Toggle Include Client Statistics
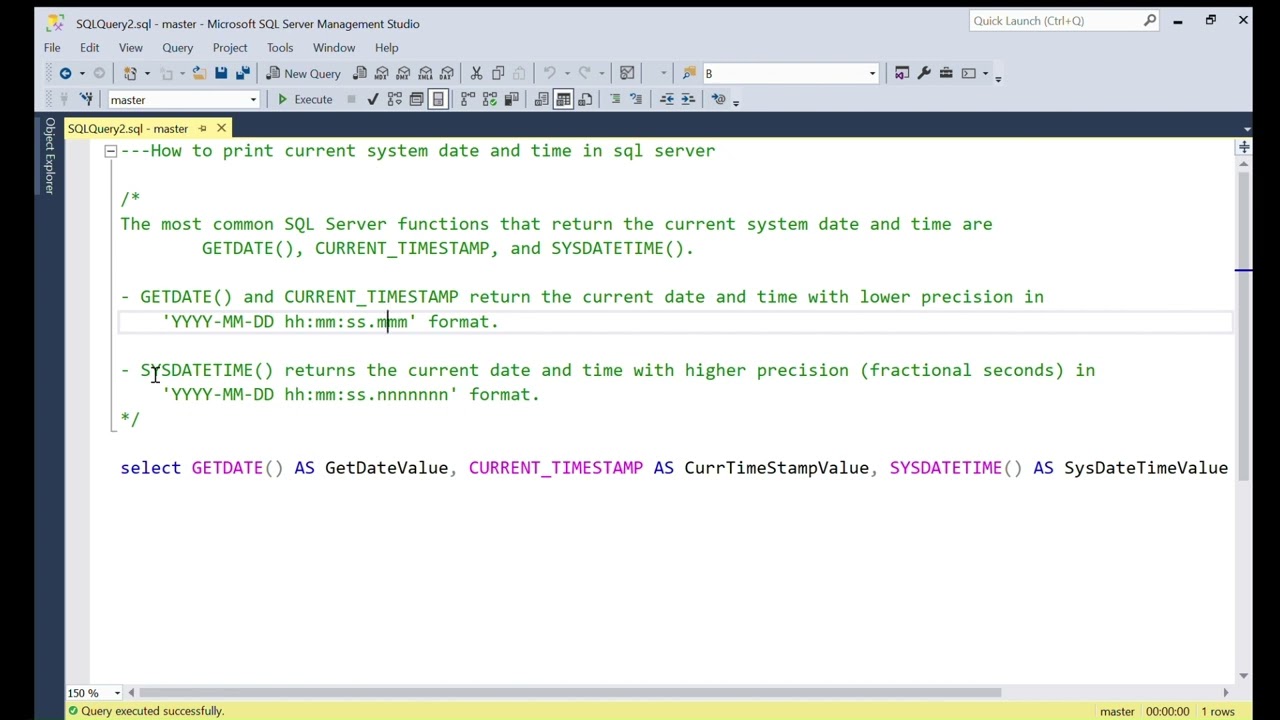This screenshot has height=720, width=1280. (x=511, y=99)
